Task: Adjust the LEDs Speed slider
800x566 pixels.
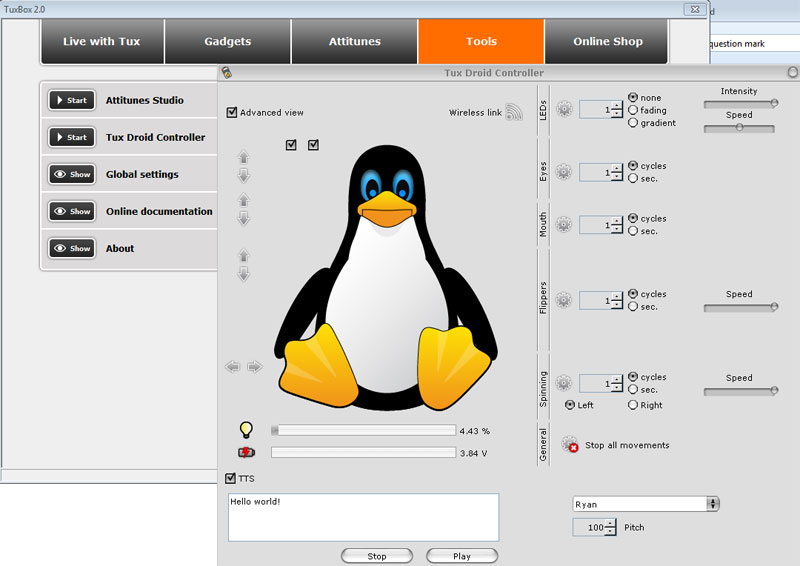Action: point(739,128)
